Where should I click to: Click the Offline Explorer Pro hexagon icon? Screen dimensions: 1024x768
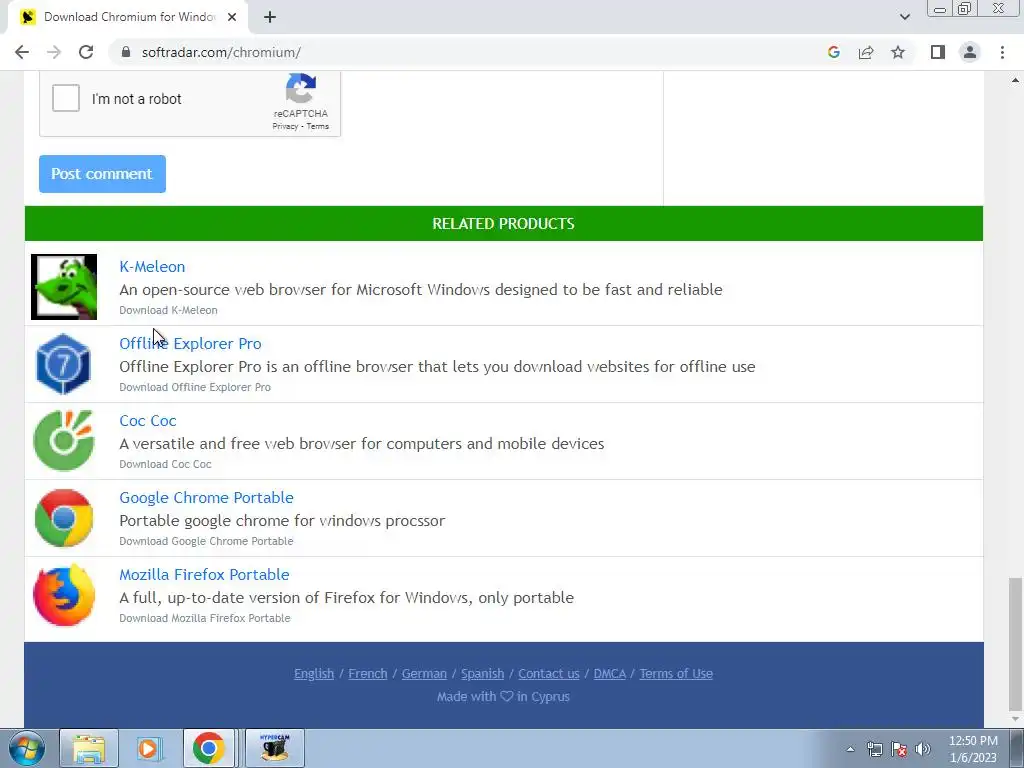coord(63,364)
